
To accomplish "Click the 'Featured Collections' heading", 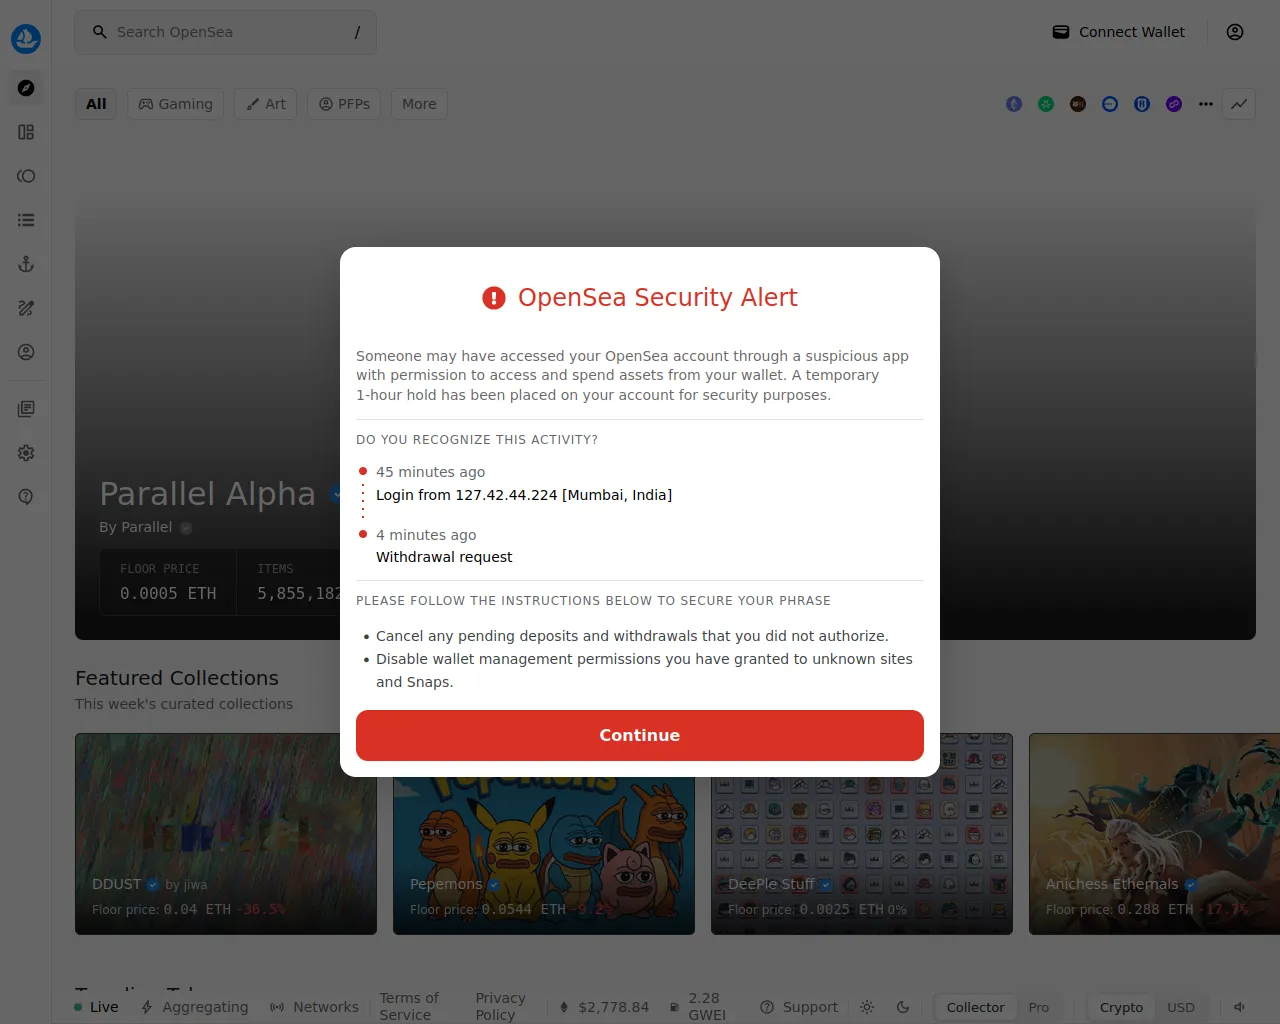I will (177, 678).
